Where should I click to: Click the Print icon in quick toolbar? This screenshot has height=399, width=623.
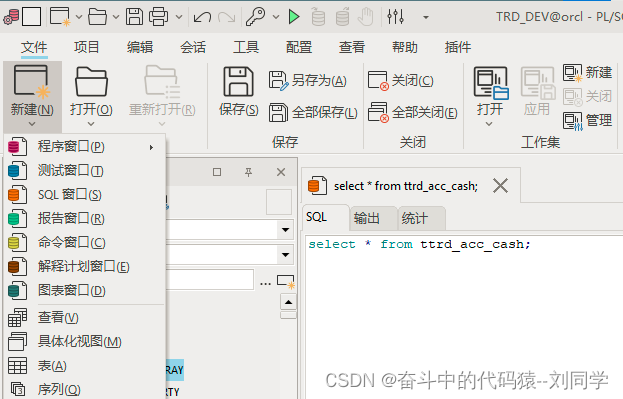click(x=158, y=17)
